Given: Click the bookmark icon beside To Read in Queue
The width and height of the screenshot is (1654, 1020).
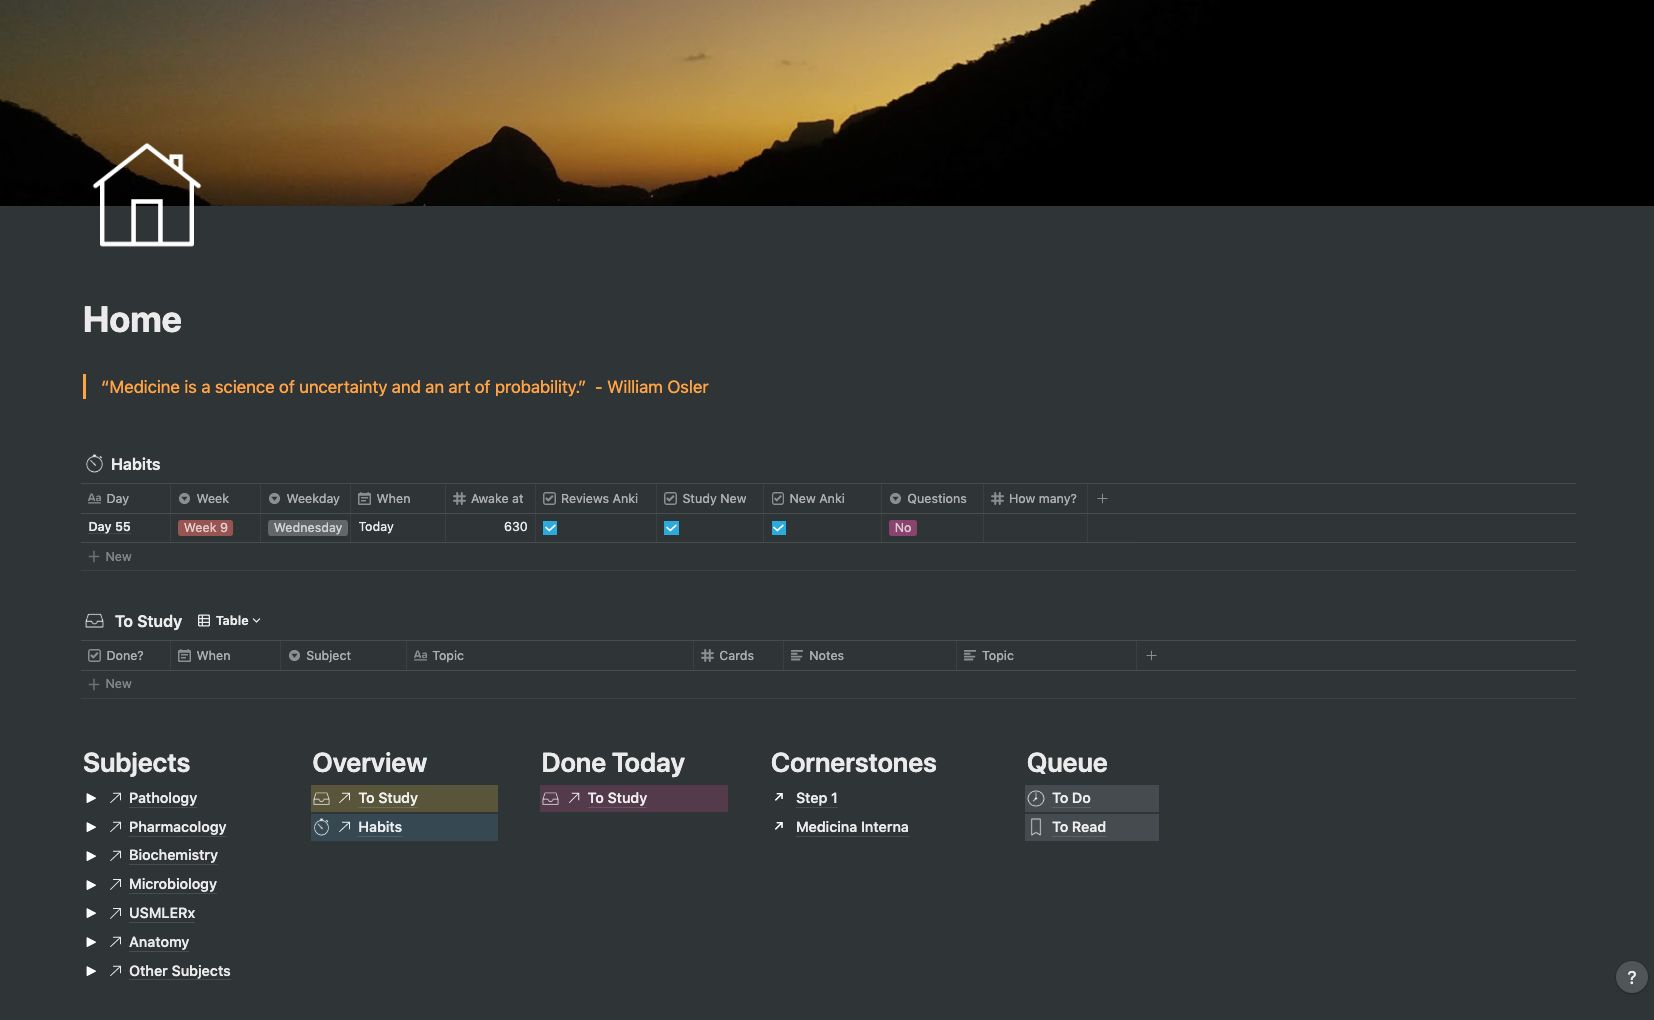Looking at the screenshot, I should point(1036,827).
